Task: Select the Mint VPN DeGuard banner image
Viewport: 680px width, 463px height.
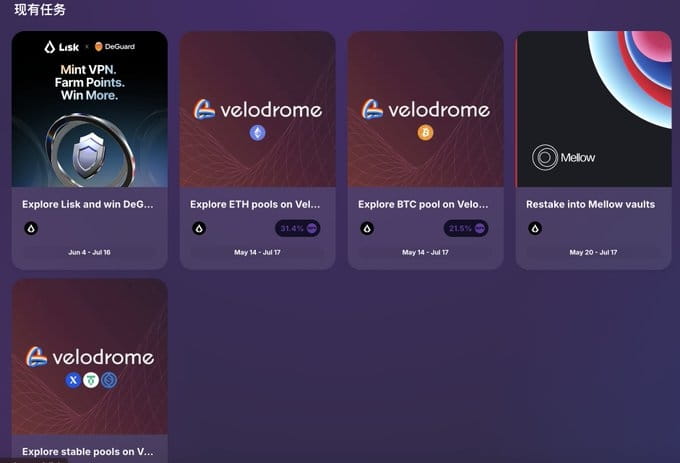Action: pos(90,109)
